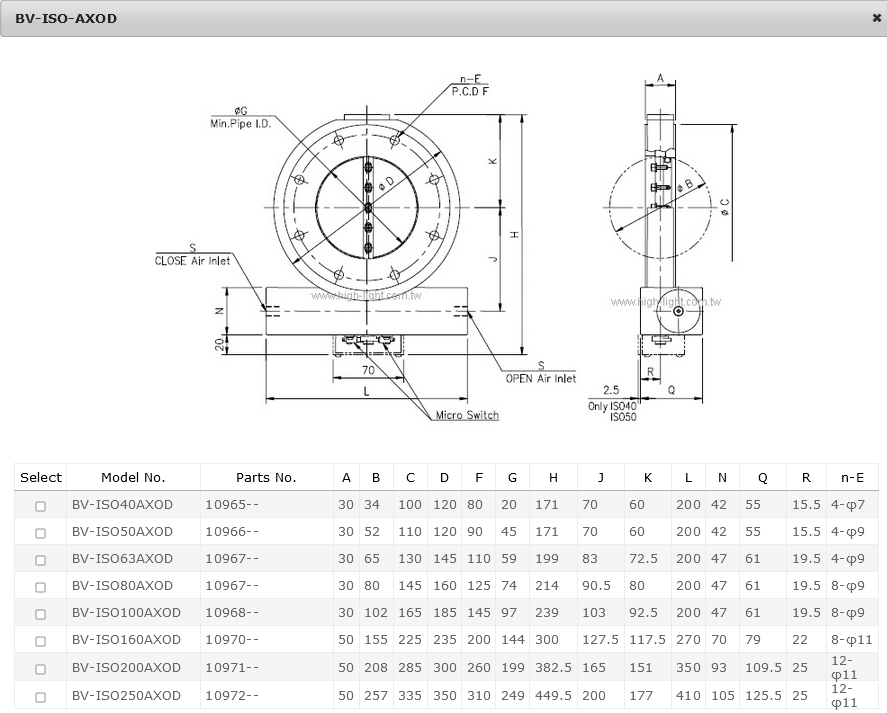Click model name BV-ISO40AXOD

point(122,505)
